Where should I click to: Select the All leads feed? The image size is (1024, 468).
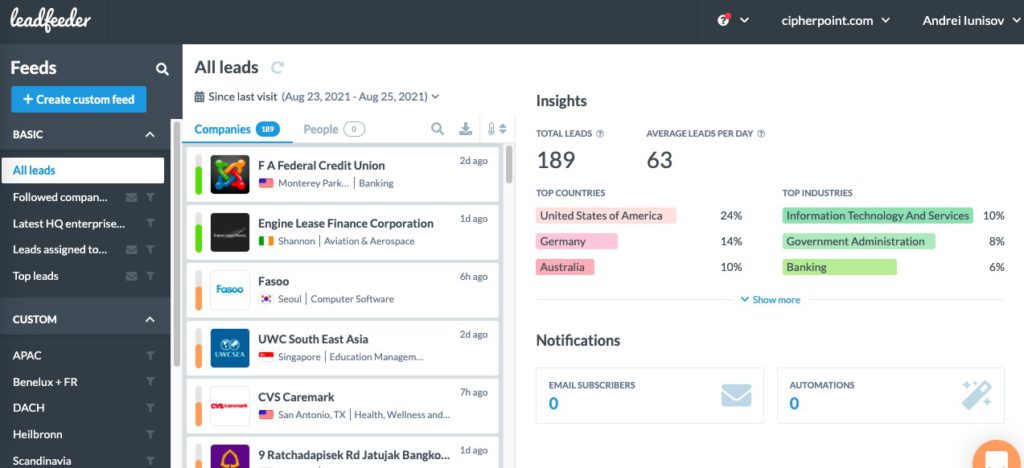pyautogui.click(x=82, y=170)
